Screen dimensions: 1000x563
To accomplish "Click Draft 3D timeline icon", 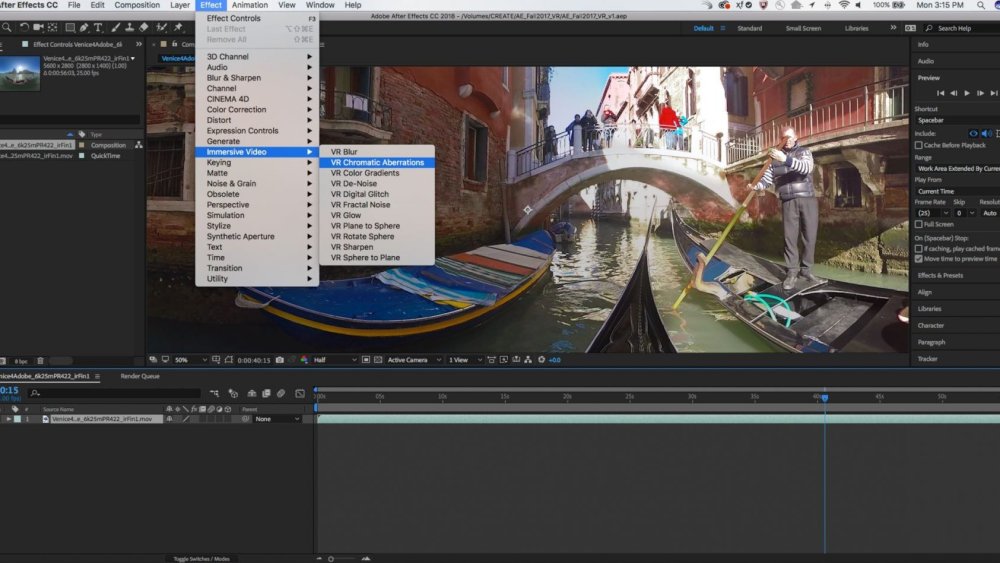I will (233, 393).
